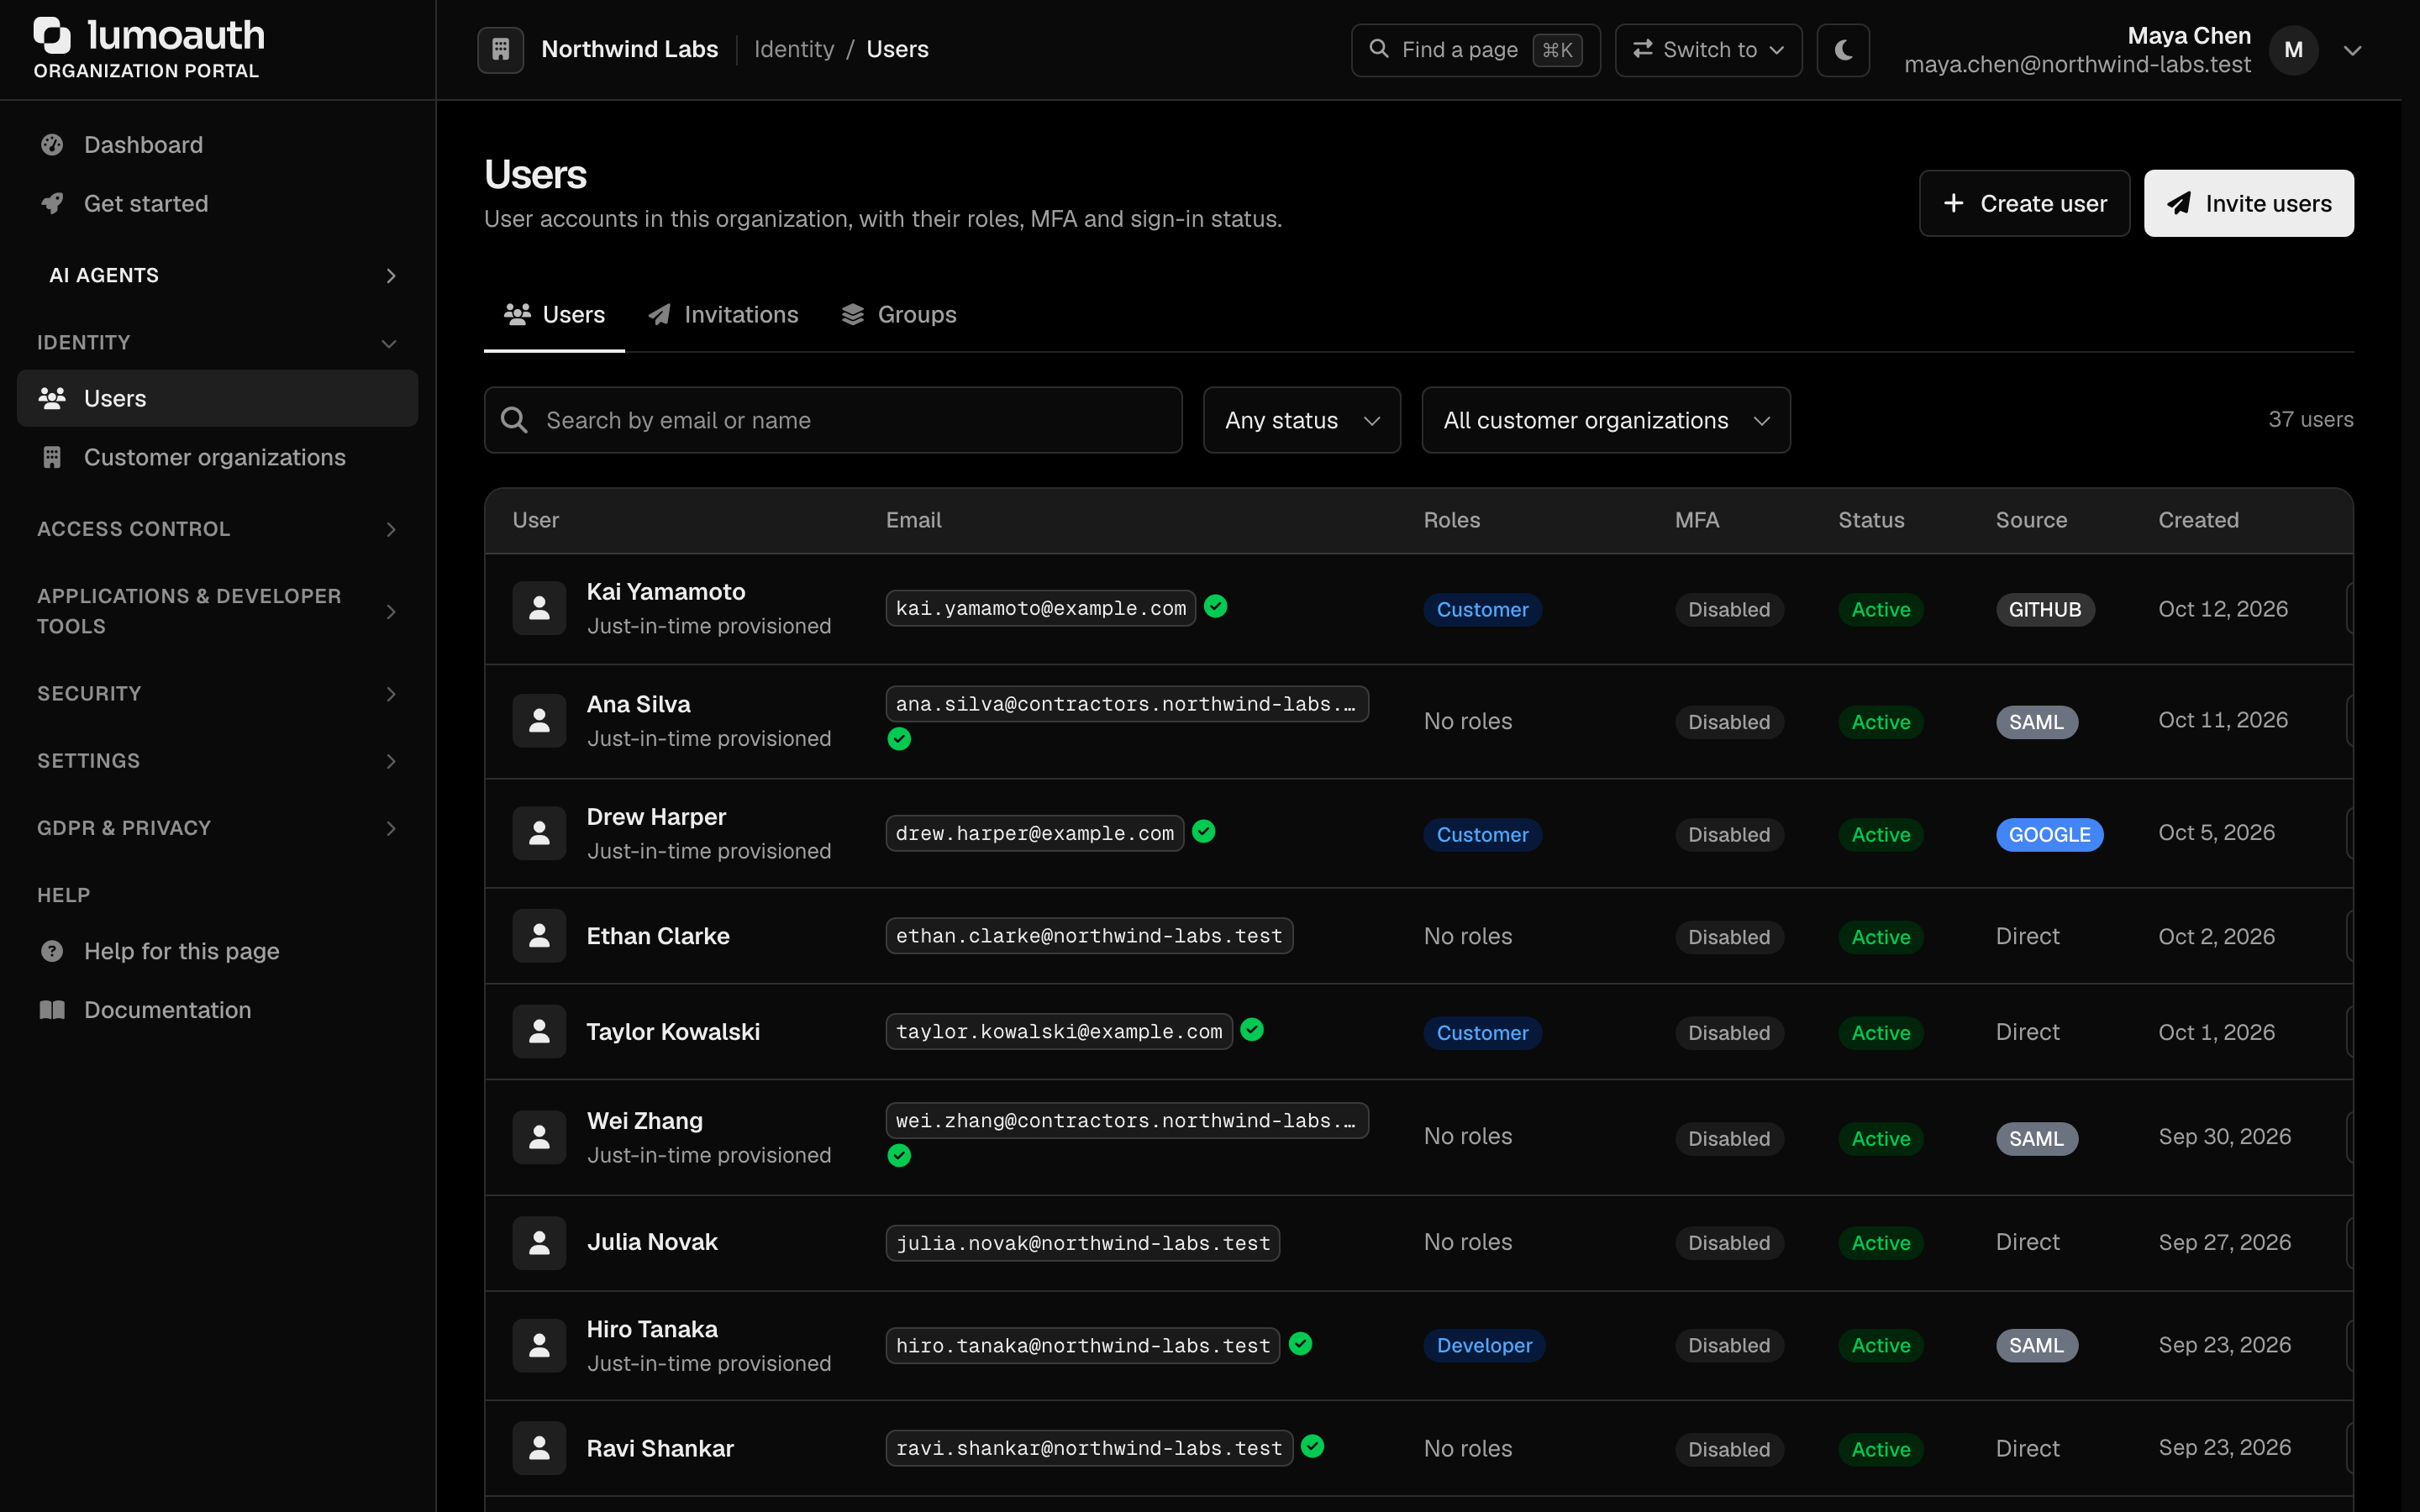Screen dimensions: 2420x1512
Task: Switch to the Groups tab
Action: click(899, 315)
